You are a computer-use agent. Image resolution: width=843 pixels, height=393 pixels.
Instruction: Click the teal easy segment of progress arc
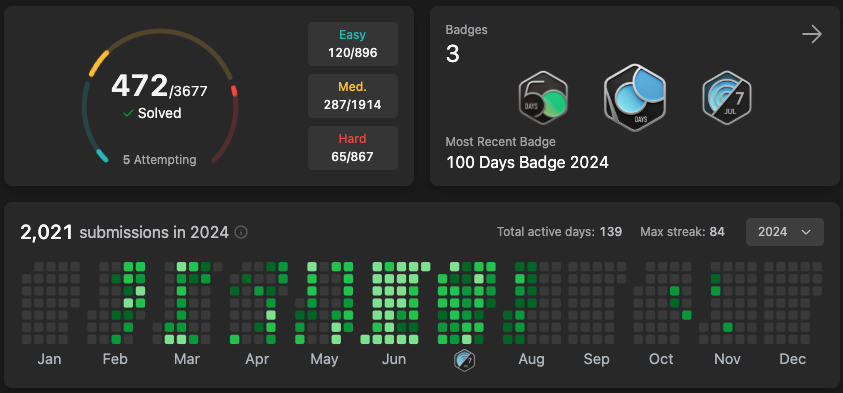tap(102, 156)
